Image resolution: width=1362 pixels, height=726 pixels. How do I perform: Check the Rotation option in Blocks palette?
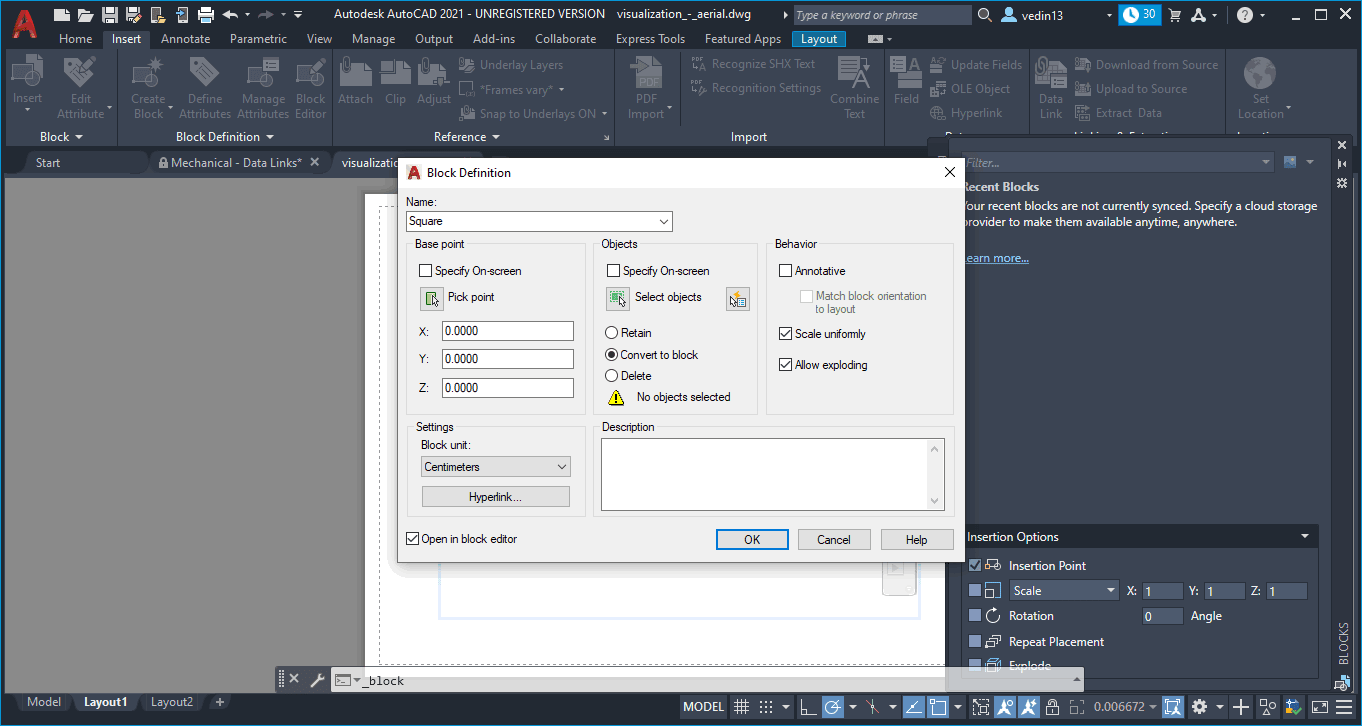[975, 616]
